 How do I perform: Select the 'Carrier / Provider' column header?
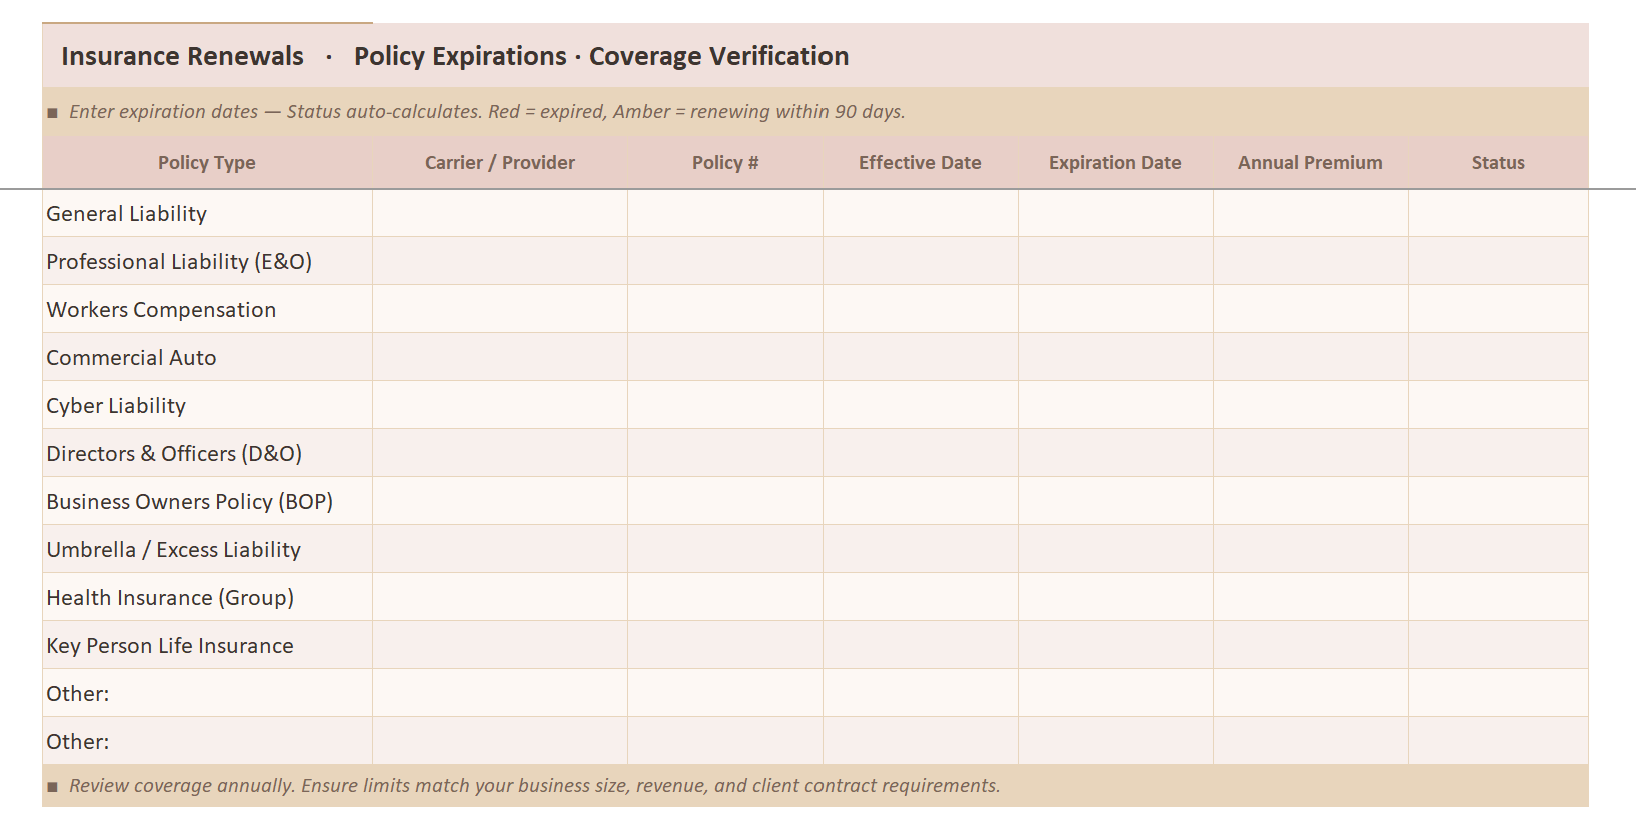pos(500,163)
